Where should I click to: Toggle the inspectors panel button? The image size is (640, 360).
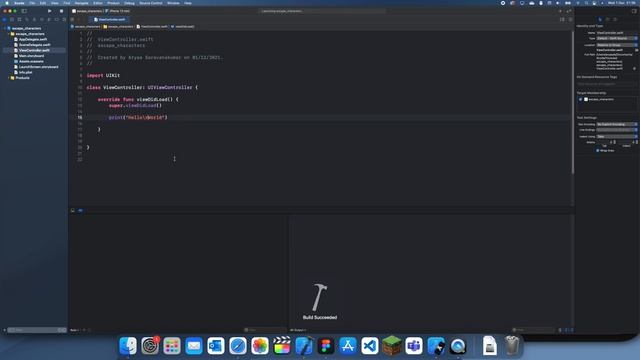(634, 11)
